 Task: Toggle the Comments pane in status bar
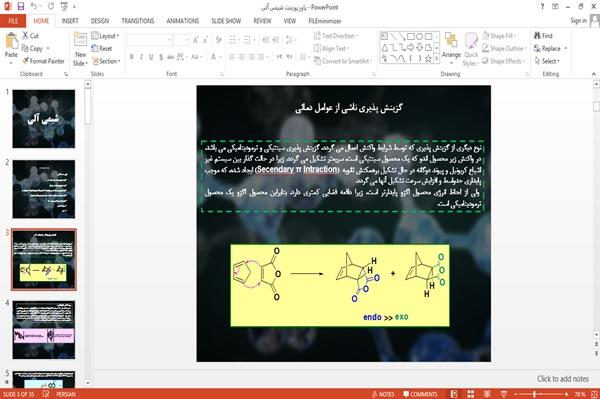pos(420,394)
